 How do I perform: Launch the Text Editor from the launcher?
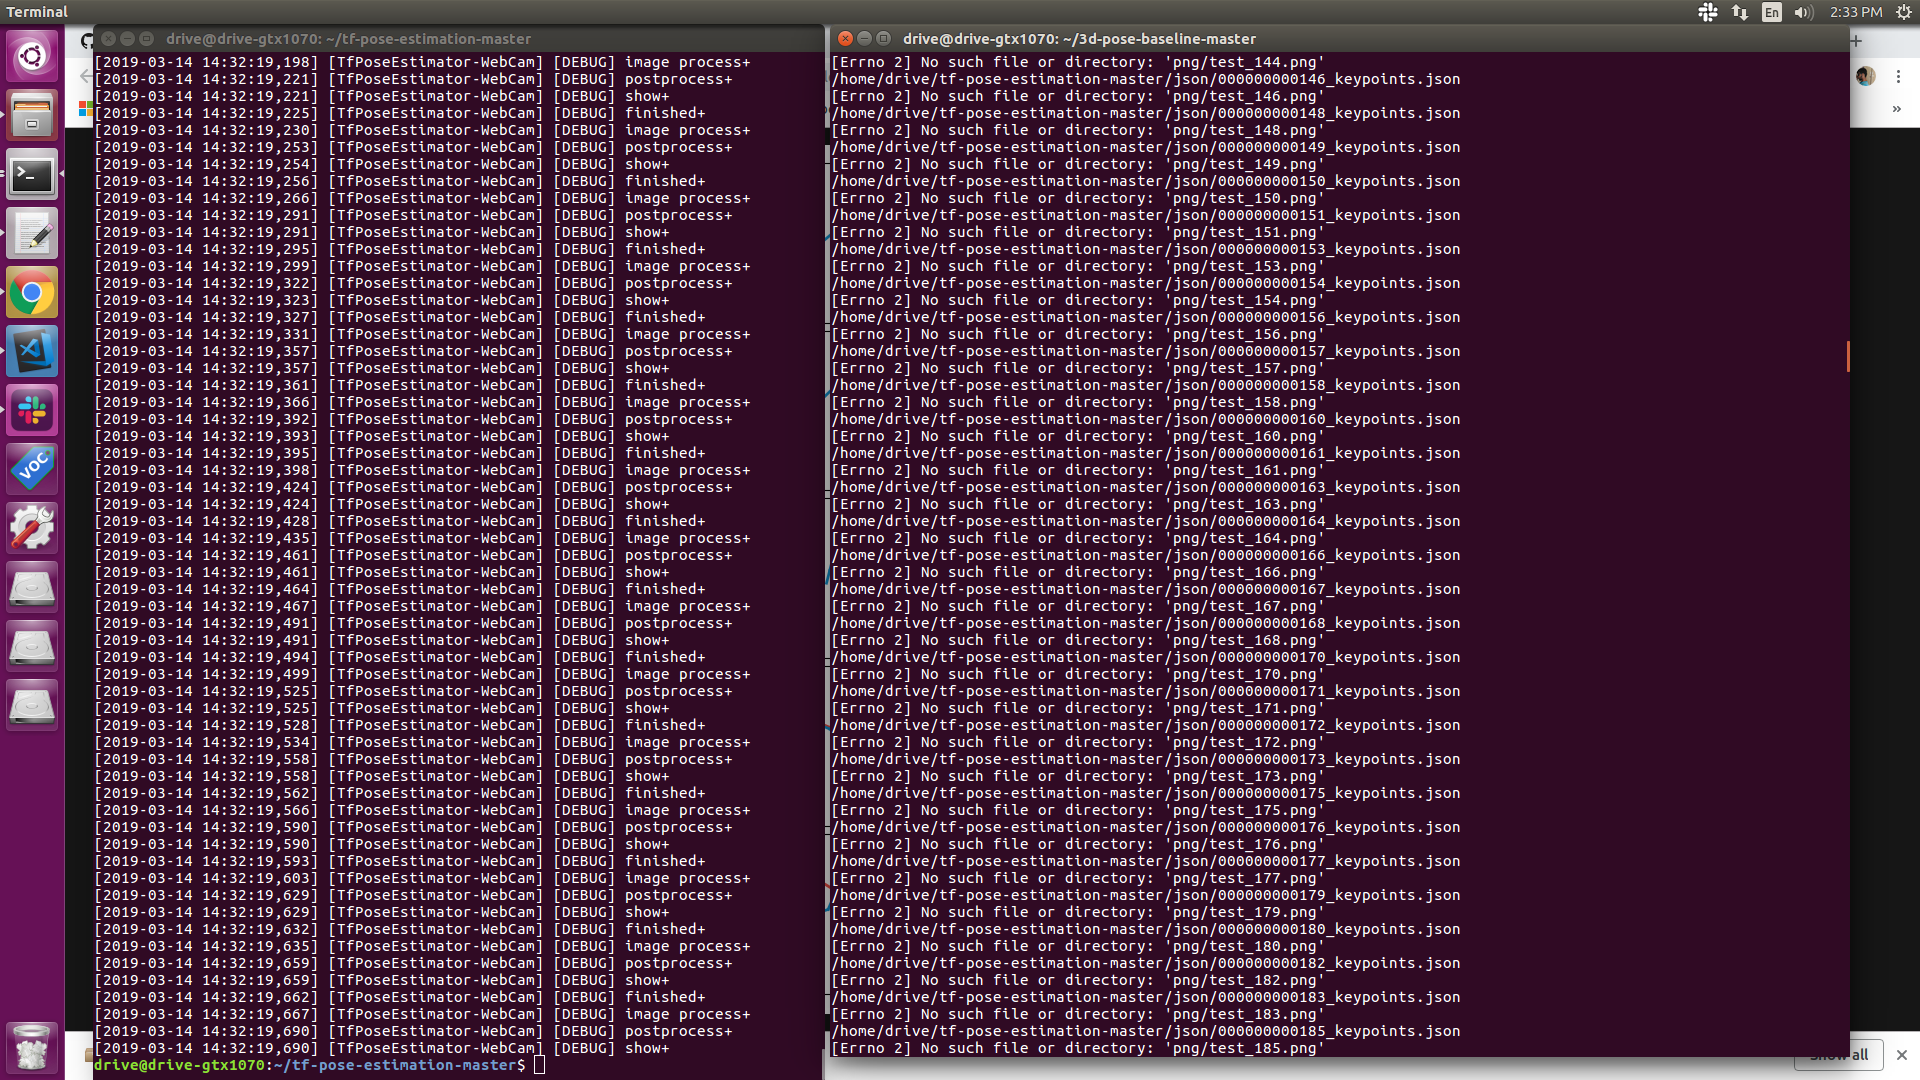tap(32, 234)
